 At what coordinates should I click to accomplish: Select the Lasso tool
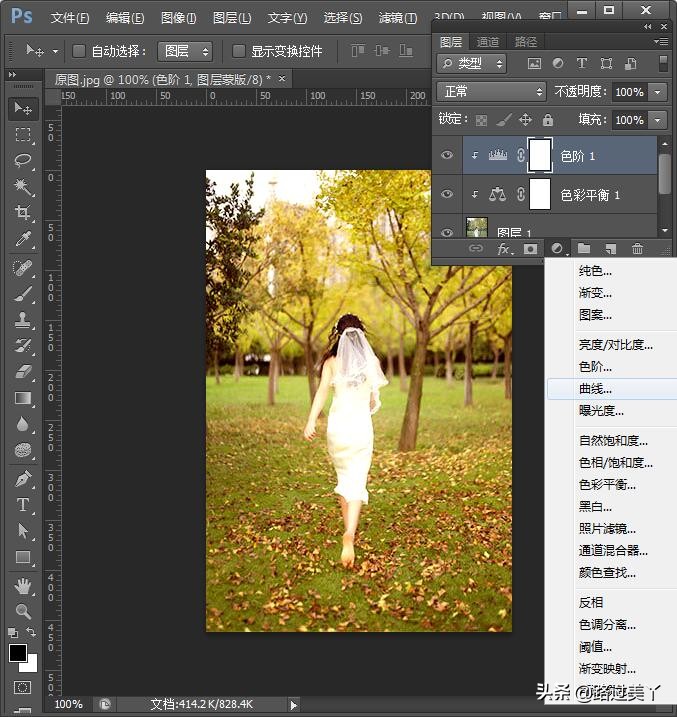coord(23,161)
